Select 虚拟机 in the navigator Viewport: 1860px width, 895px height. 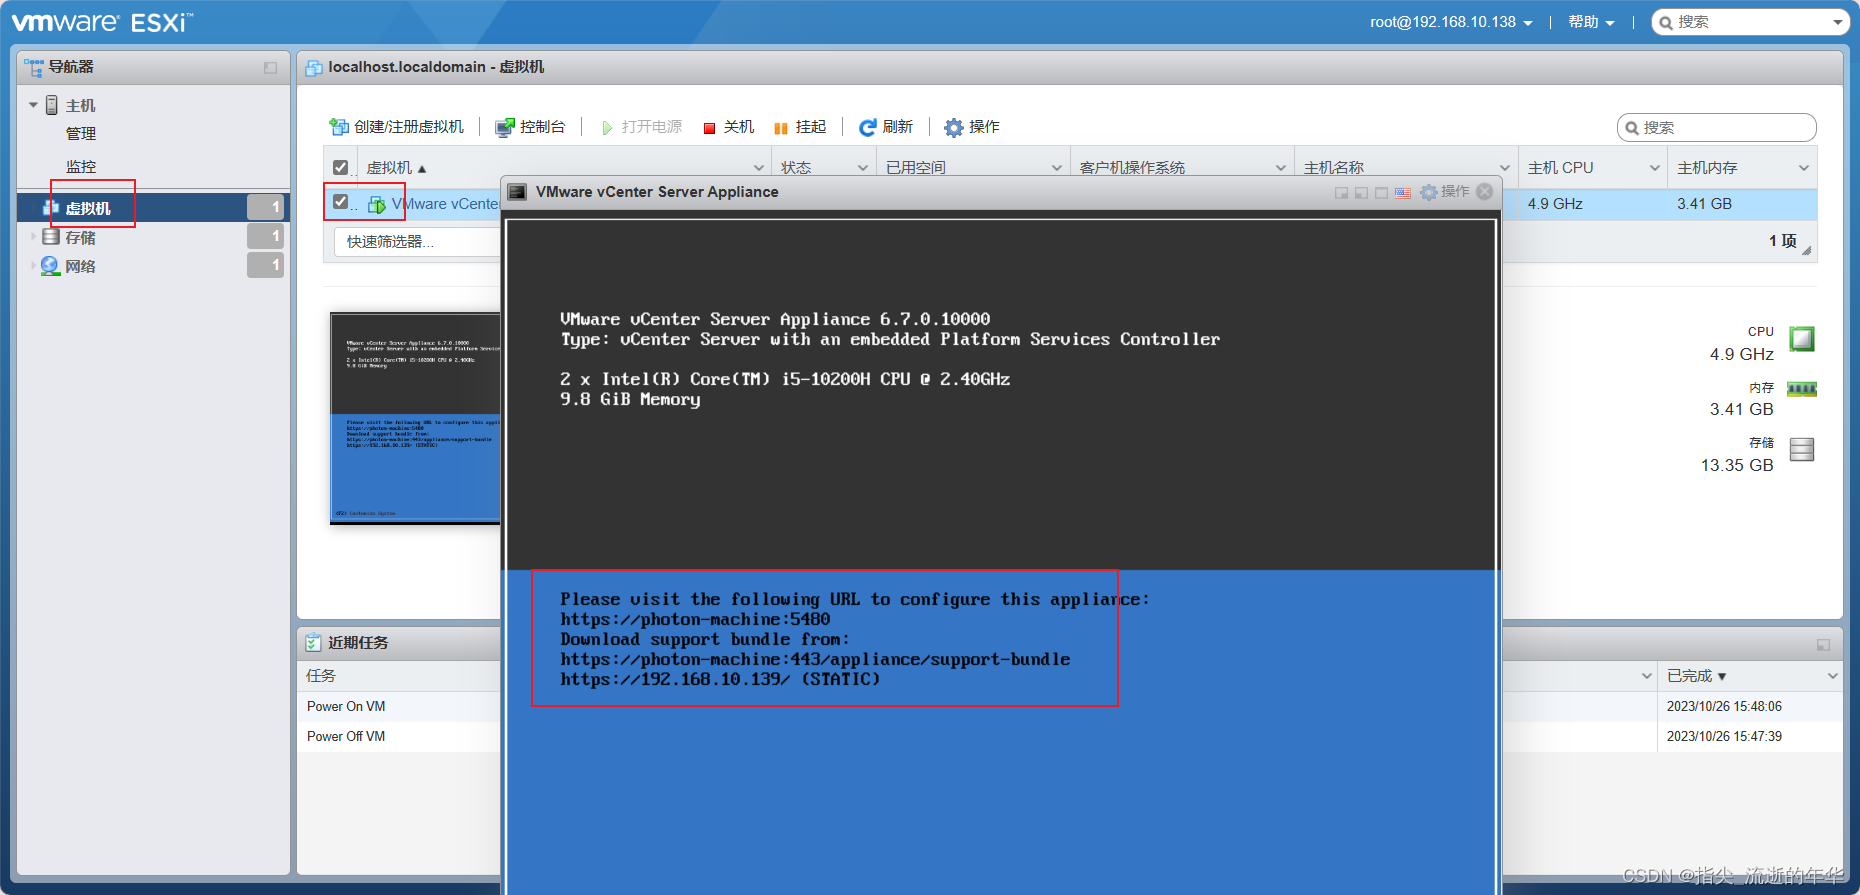[x=88, y=208]
